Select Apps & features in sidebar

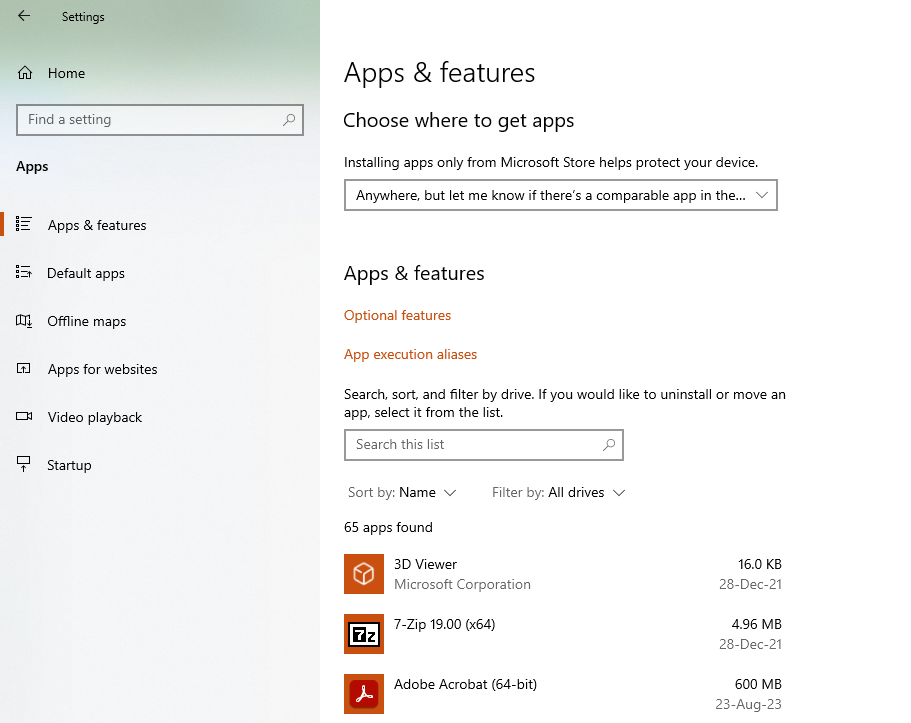[x=97, y=225]
